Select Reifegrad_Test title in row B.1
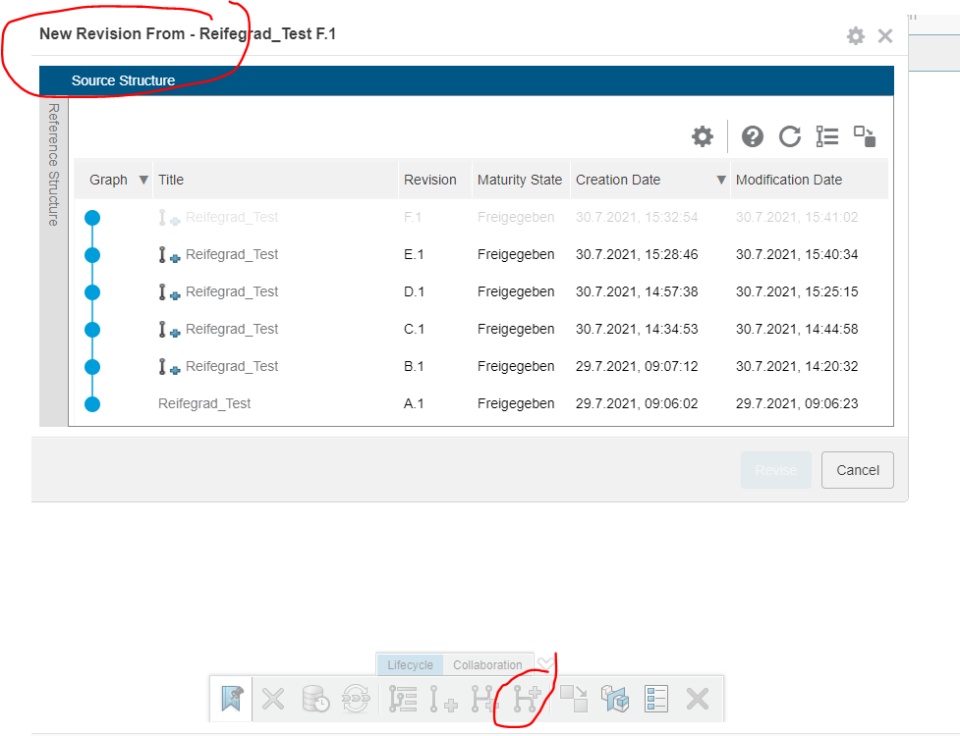Viewport: 960px width, 736px height. click(232, 367)
